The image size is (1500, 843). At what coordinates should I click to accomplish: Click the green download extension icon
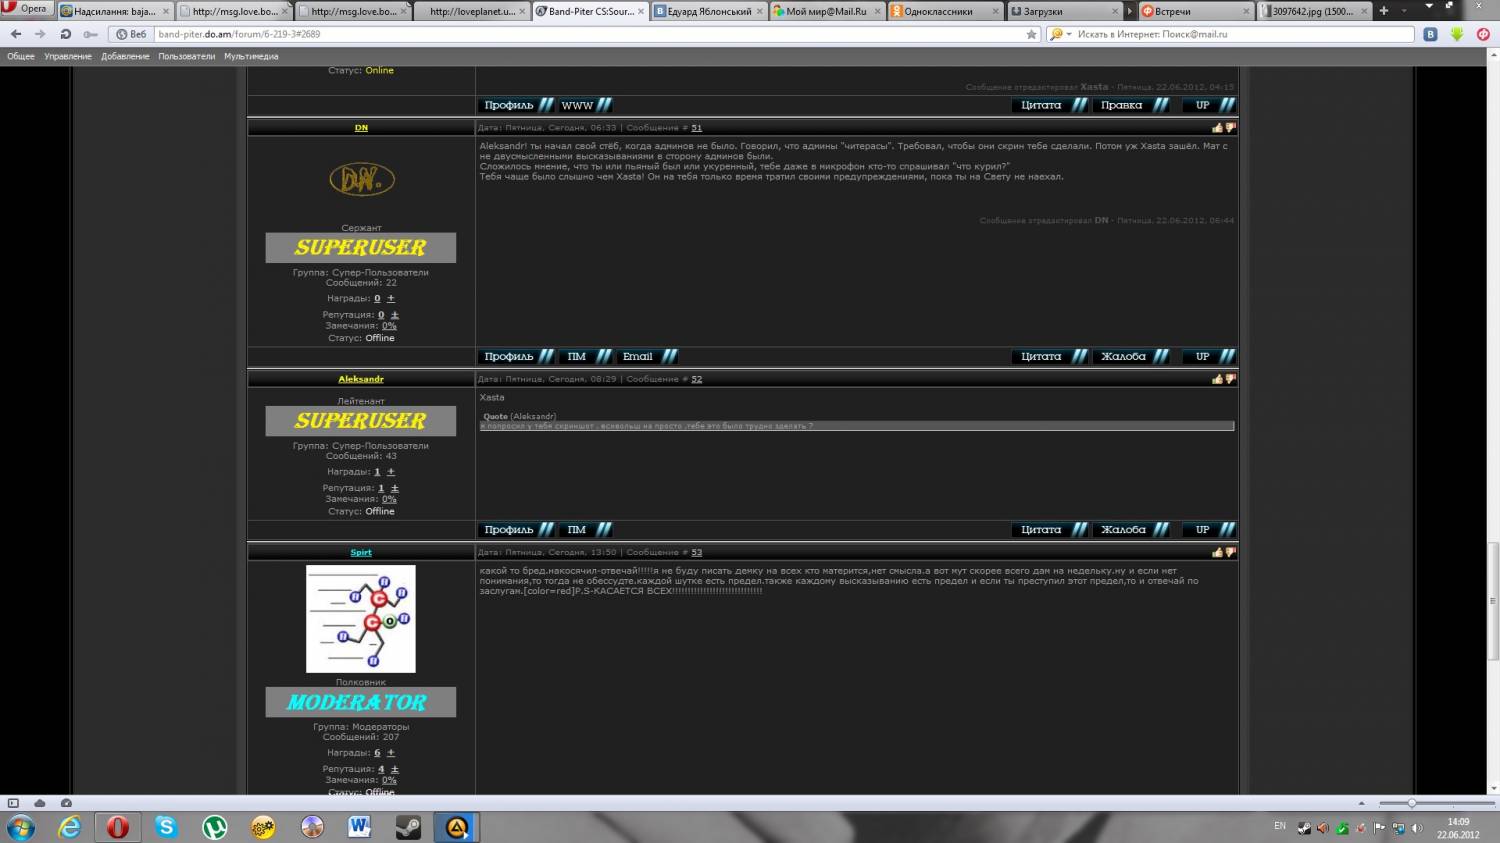point(1456,34)
